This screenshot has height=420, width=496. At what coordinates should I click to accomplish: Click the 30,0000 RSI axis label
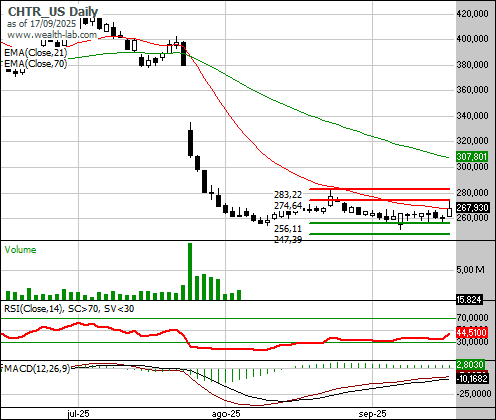click(x=472, y=342)
